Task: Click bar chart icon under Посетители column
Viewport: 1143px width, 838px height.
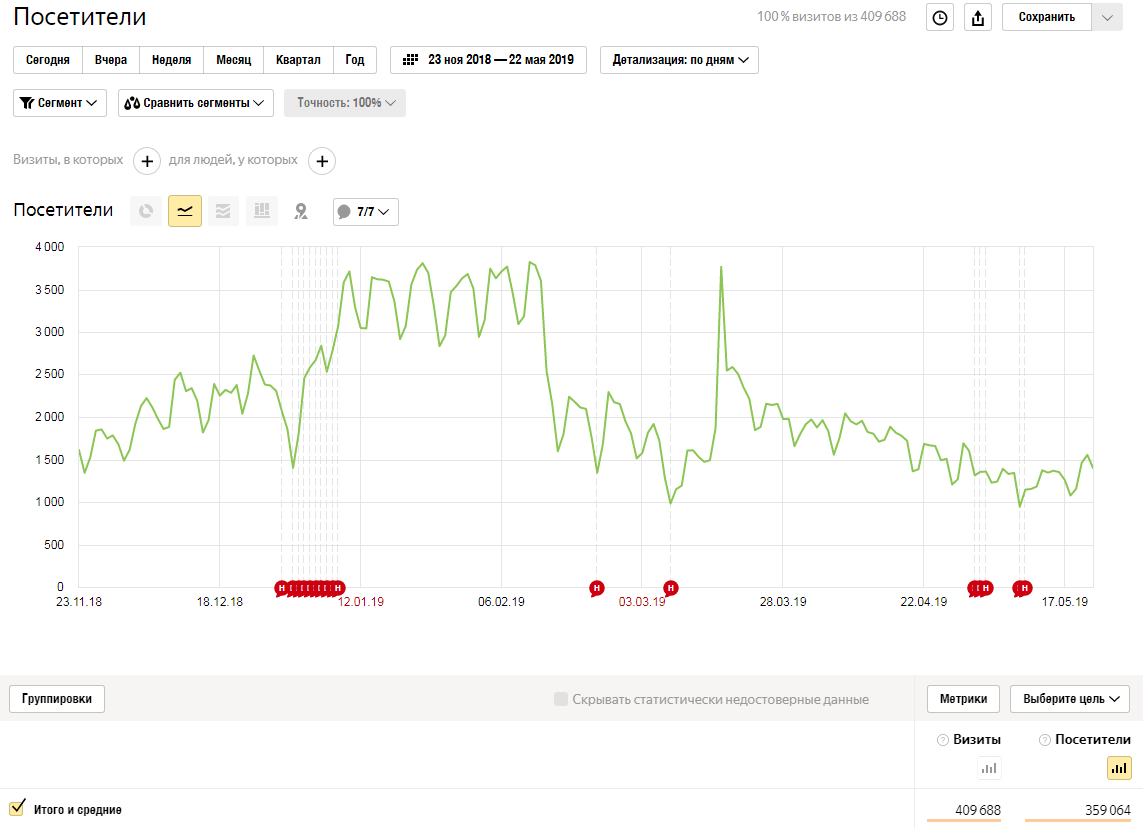Action: [1119, 768]
